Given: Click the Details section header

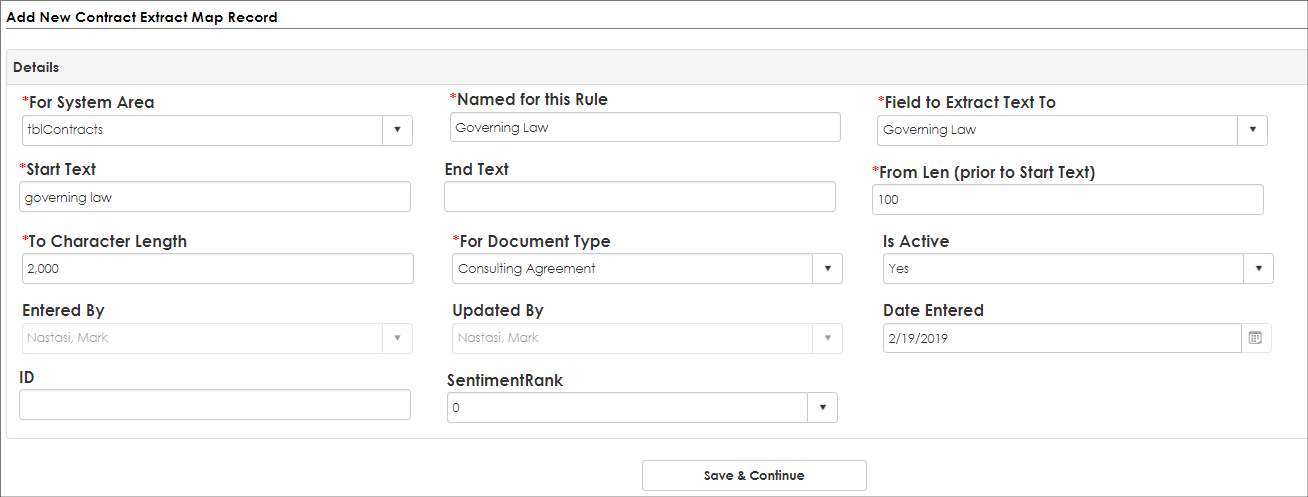Looking at the screenshot, I should click(654, 67).
